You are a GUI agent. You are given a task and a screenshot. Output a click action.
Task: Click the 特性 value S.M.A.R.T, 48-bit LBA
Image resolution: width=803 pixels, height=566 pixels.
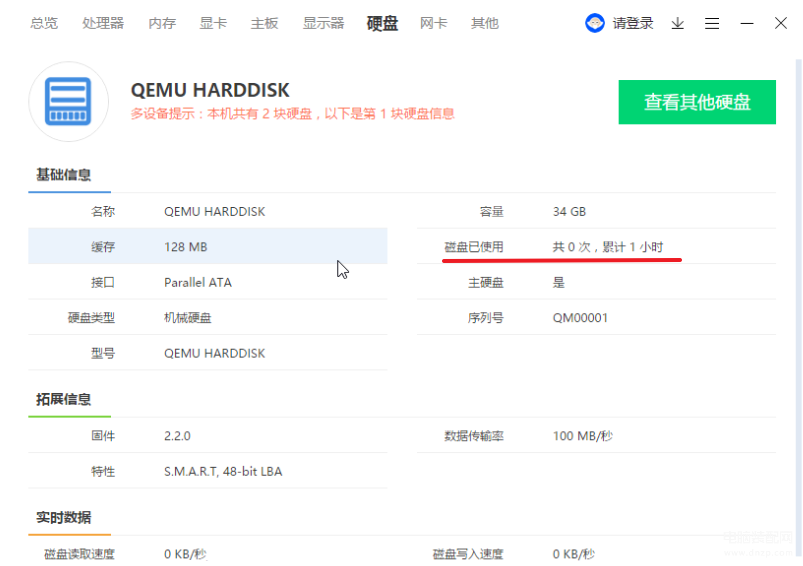tap(223, 471)
